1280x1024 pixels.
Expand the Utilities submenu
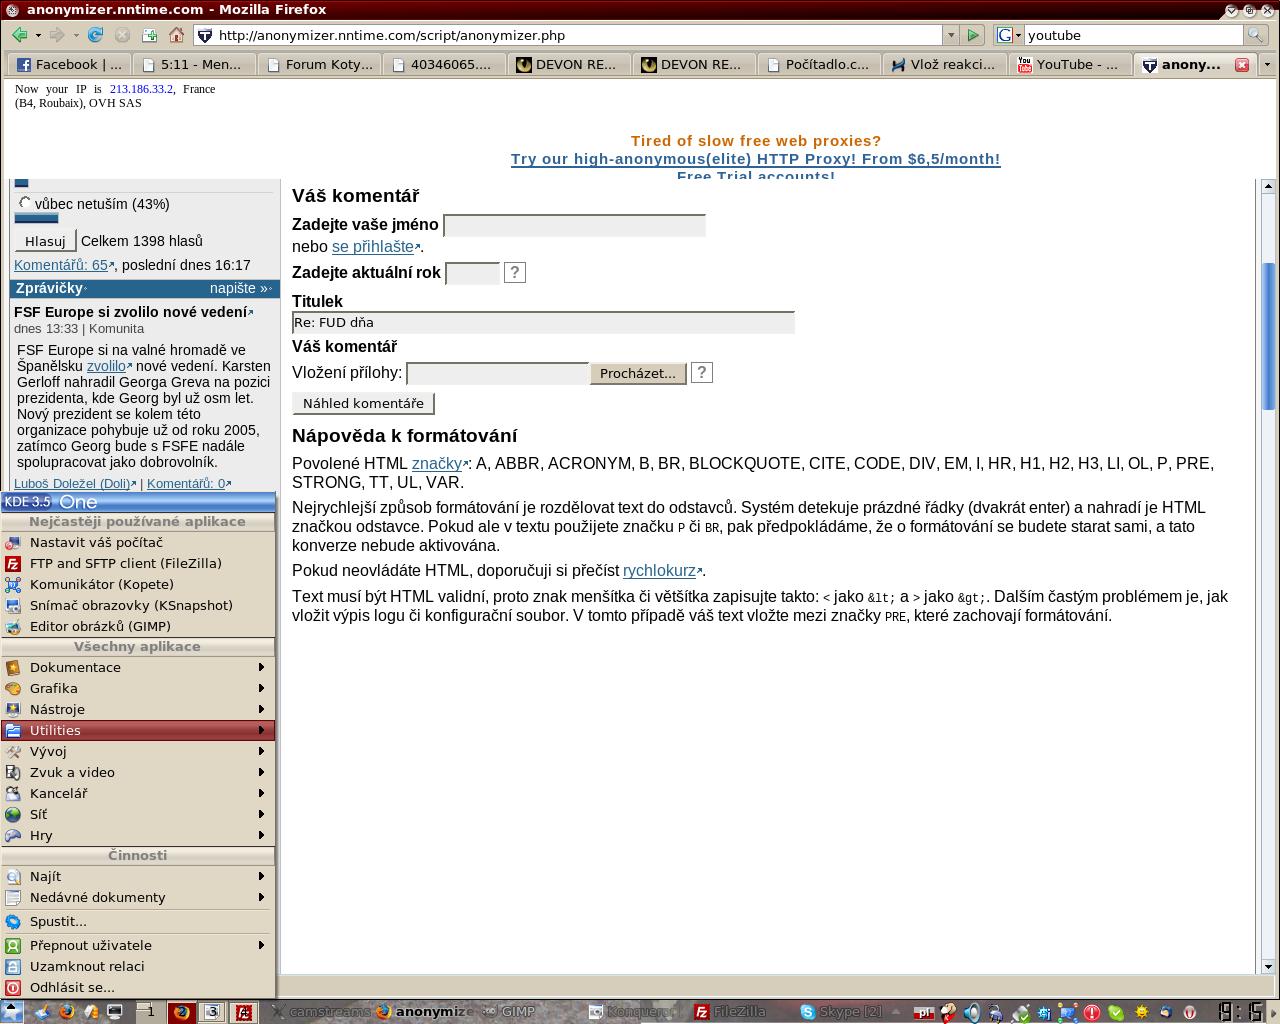pos(138,730)
